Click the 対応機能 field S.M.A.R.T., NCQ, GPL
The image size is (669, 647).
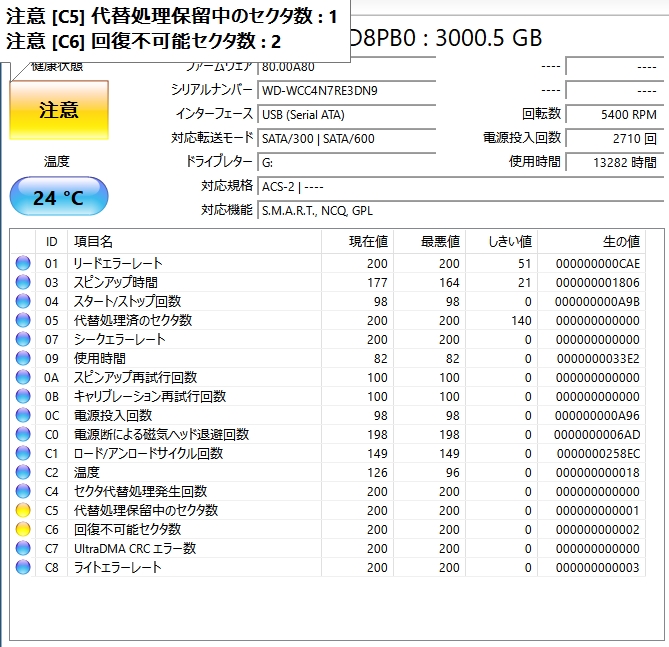coord(460,210)
